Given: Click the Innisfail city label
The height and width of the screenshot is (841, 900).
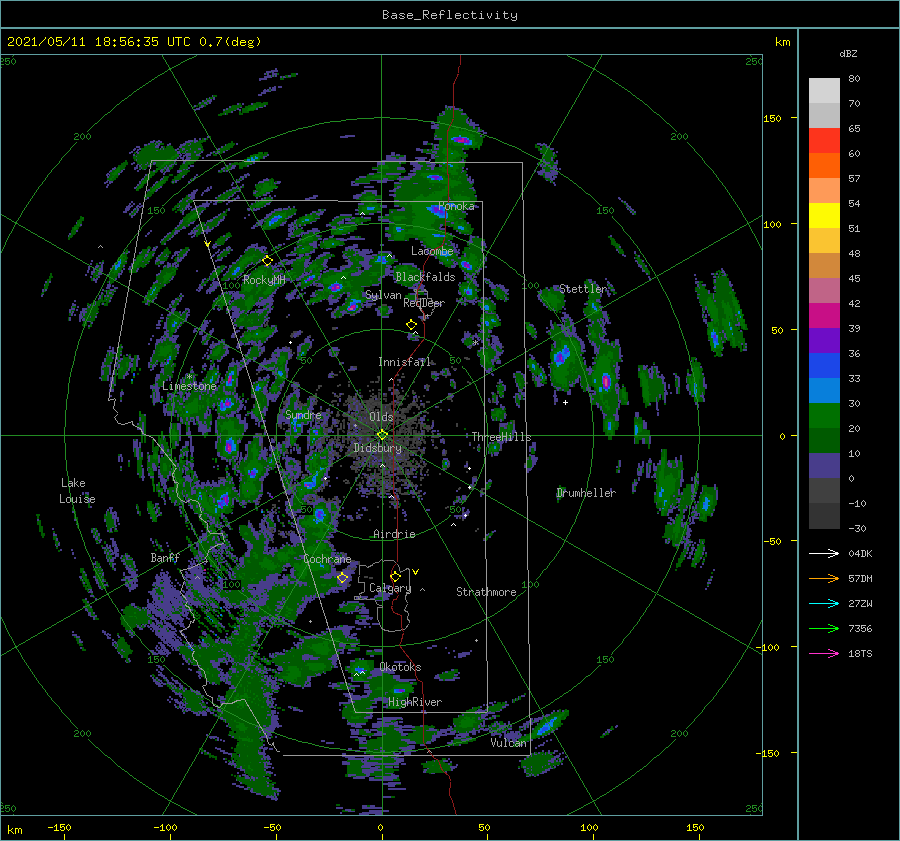Looking at the screenshot, I should [x=404, y=362].
